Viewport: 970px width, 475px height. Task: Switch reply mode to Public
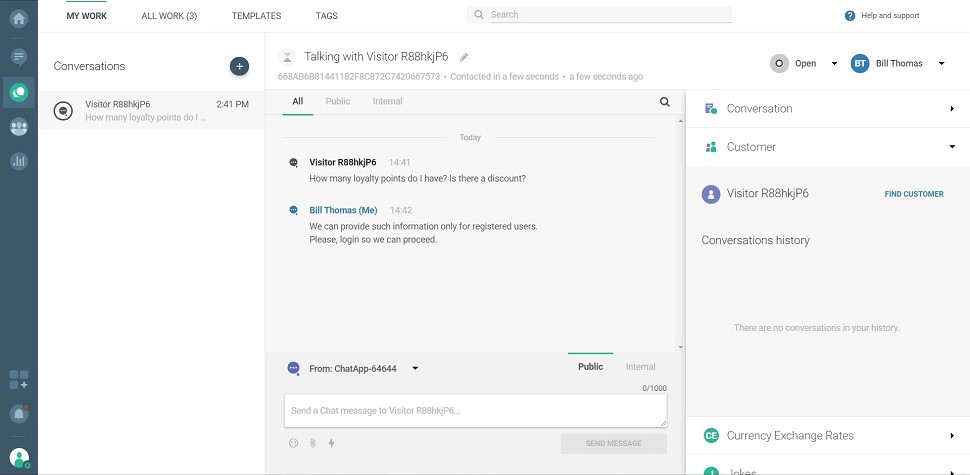point(590,367)
